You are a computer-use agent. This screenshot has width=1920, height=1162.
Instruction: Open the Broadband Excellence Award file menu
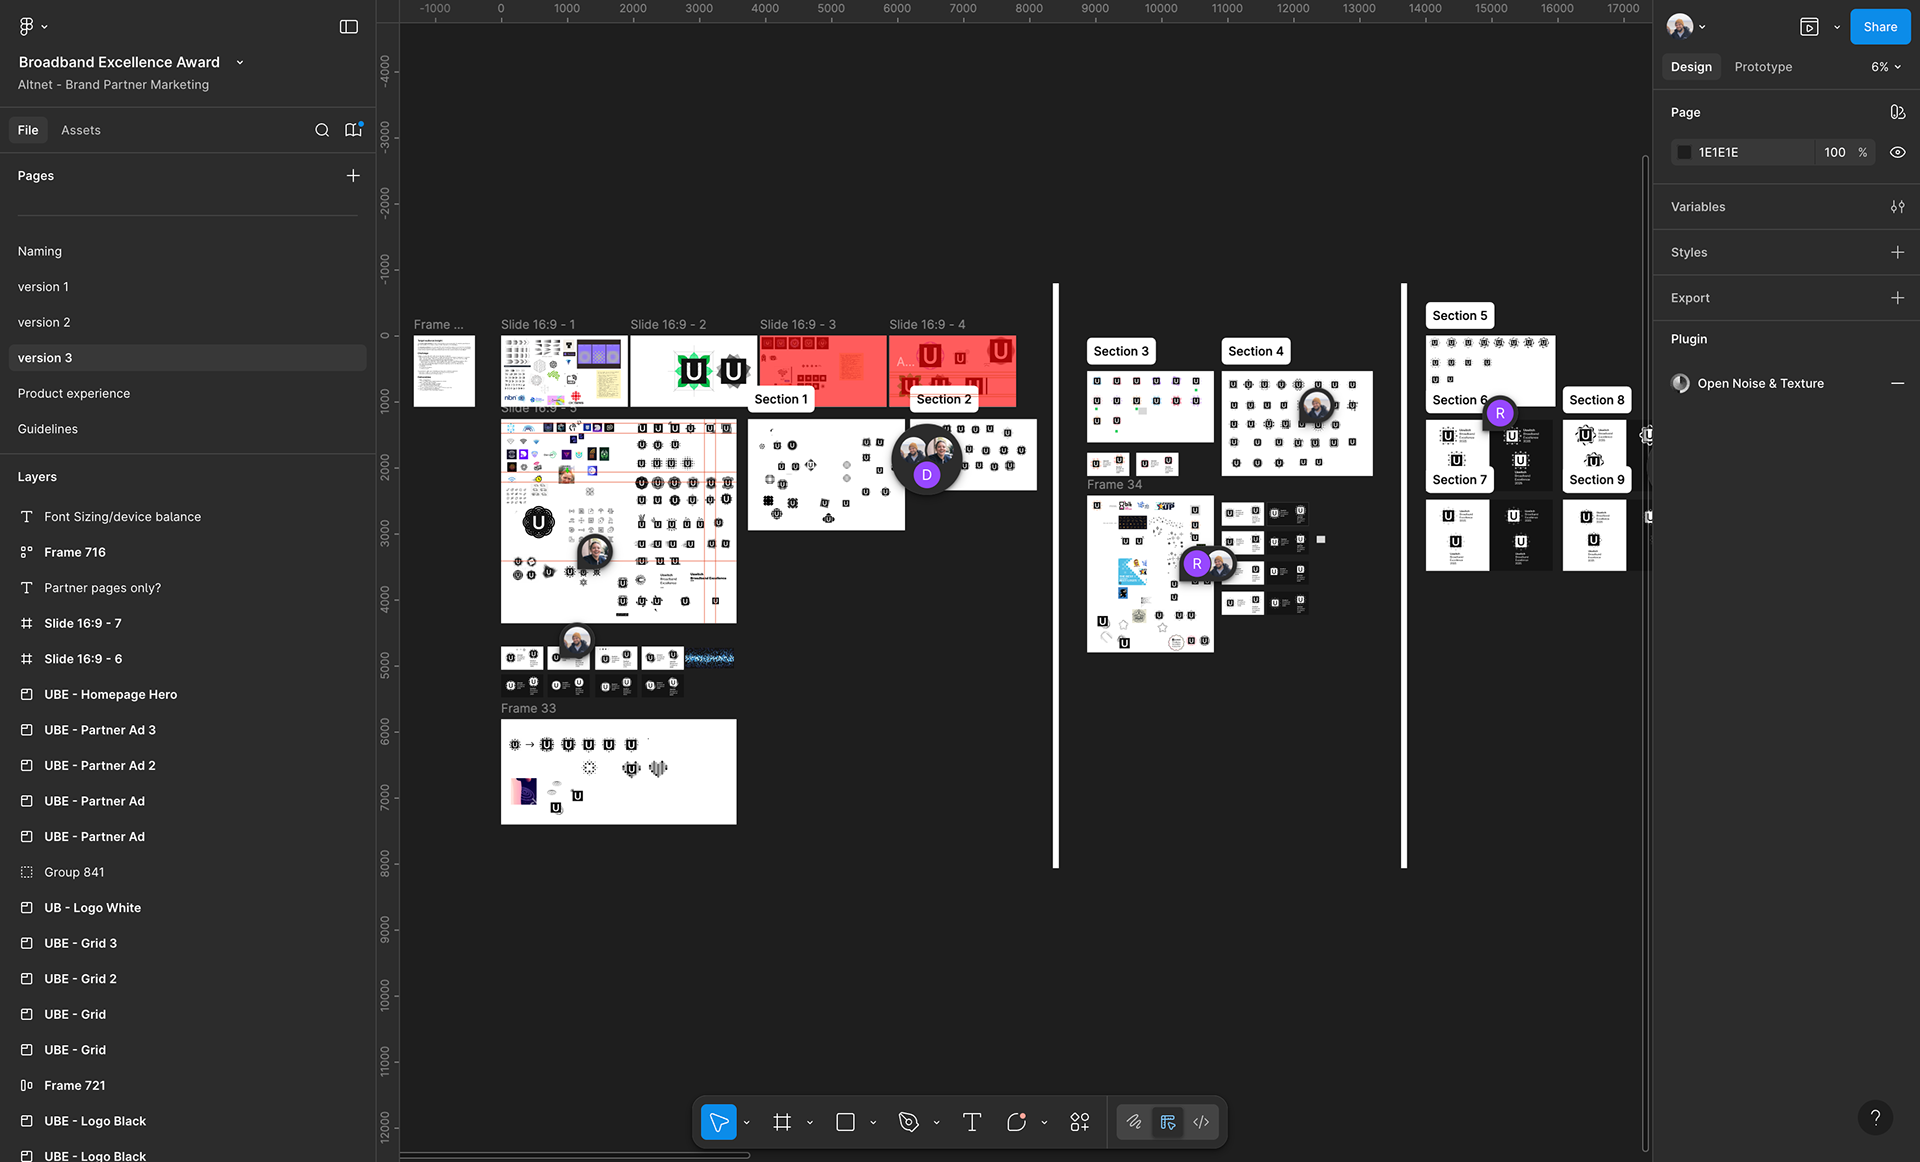(239, 62)
